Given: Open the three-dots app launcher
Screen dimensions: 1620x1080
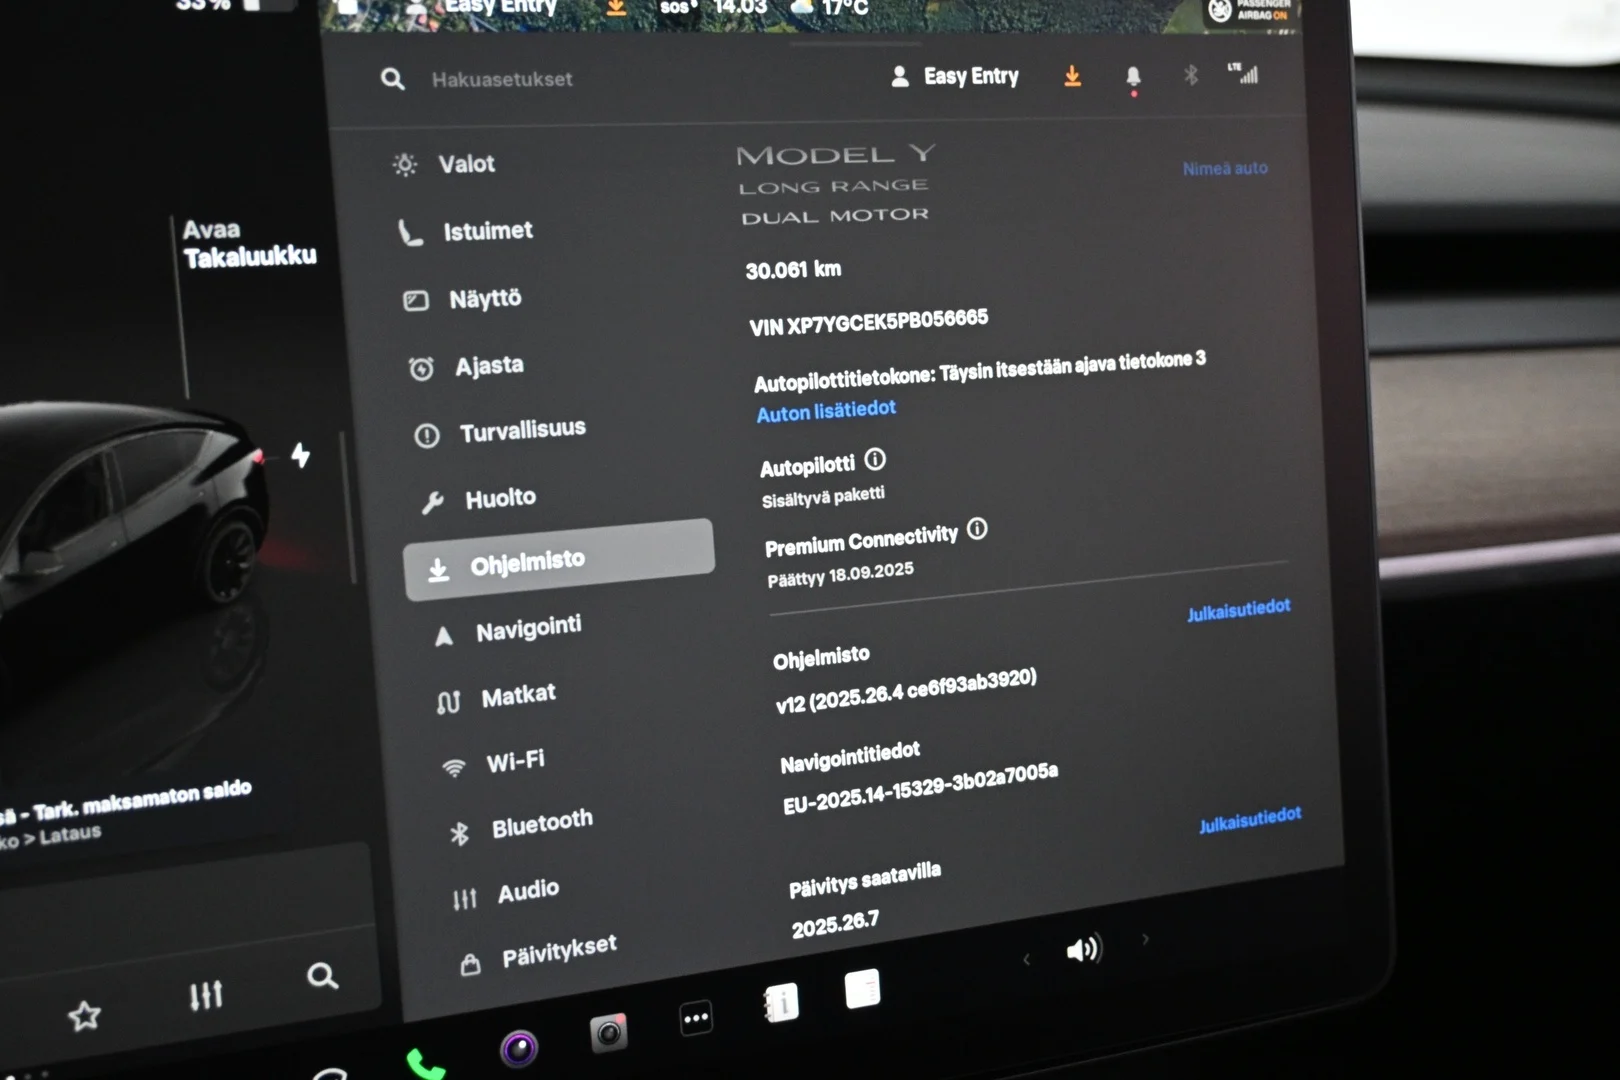Looking at the screenshot, I should tap(696, 1018).
